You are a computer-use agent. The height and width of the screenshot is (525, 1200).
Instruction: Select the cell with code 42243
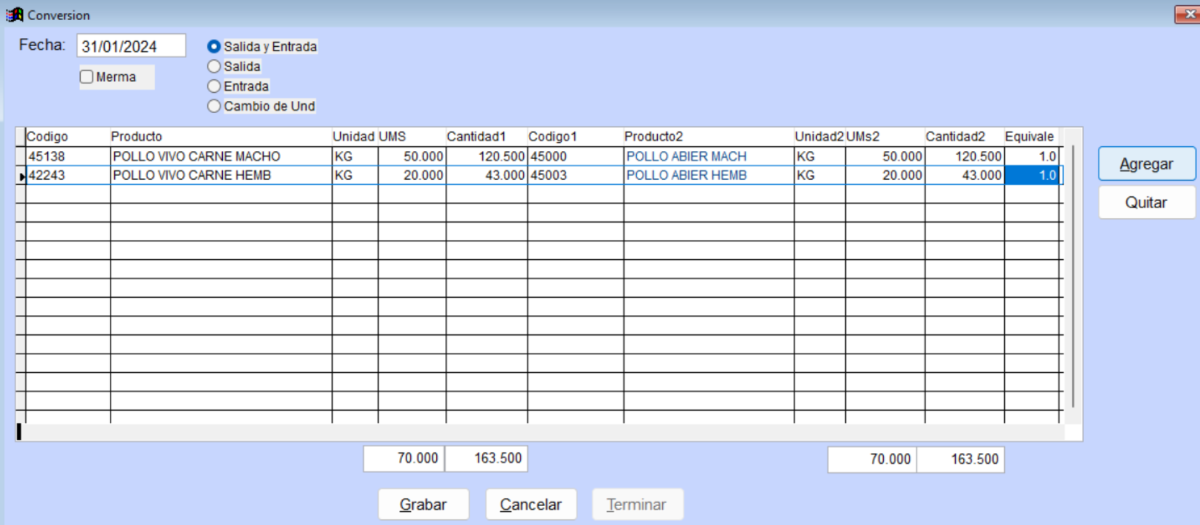[x=67, y=175]
